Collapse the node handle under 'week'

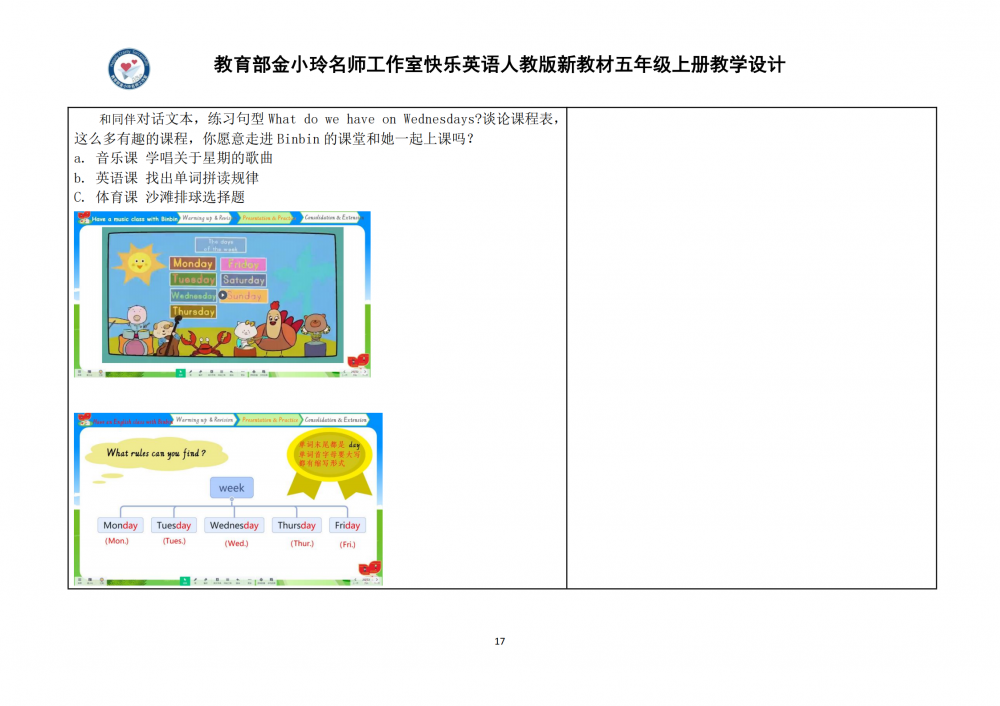pyautogui.click(x=232, y=501)
